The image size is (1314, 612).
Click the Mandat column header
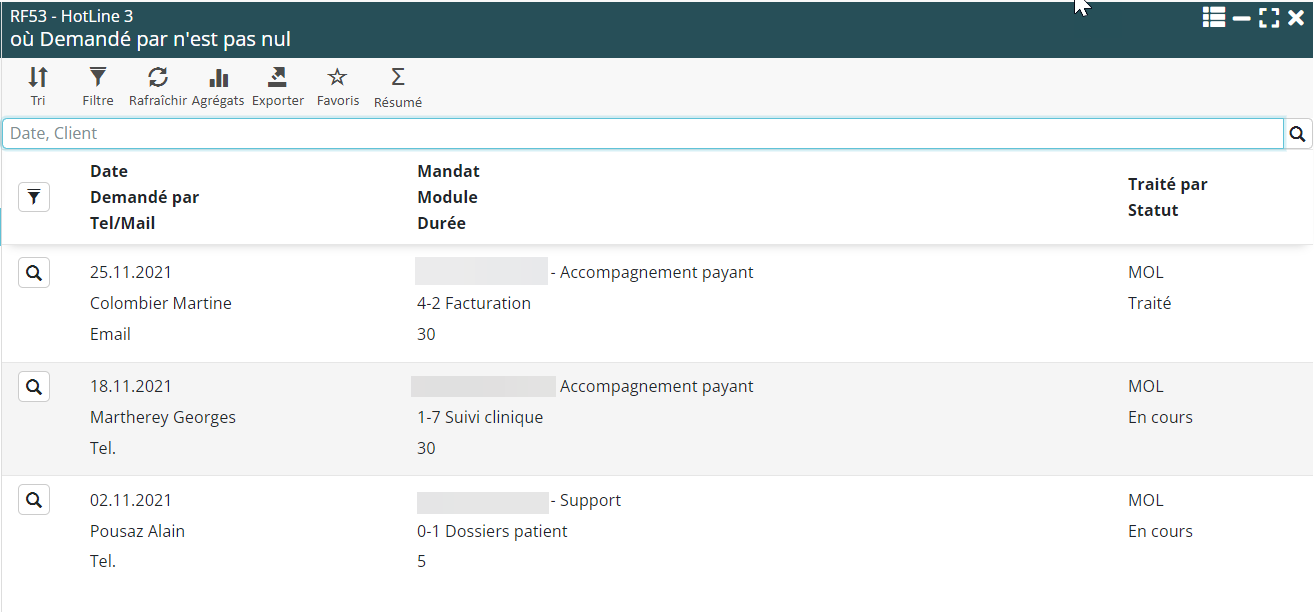coord(448,171)
